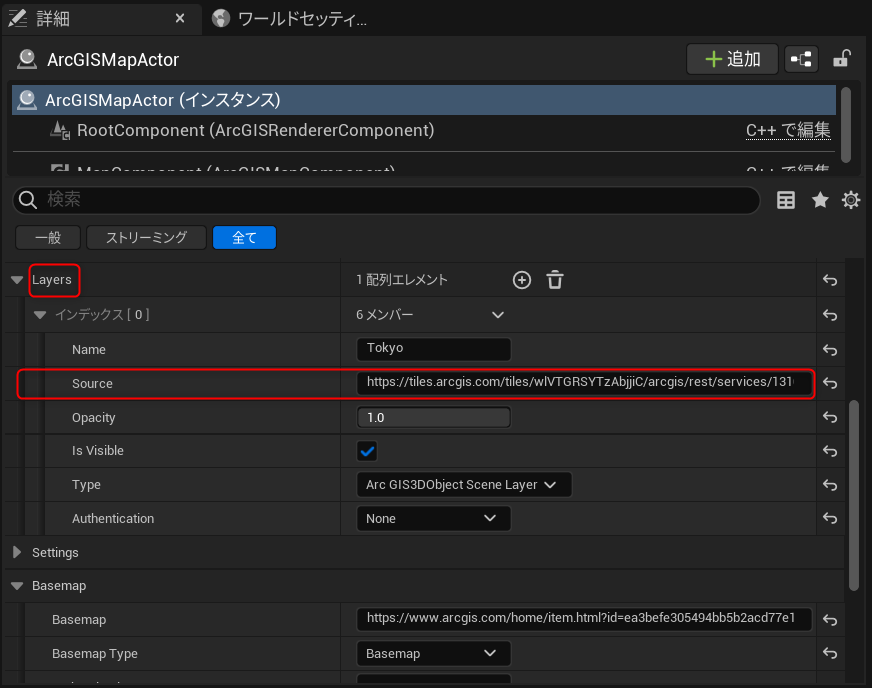Open property matrix table icon

click(x=786, y=200)
